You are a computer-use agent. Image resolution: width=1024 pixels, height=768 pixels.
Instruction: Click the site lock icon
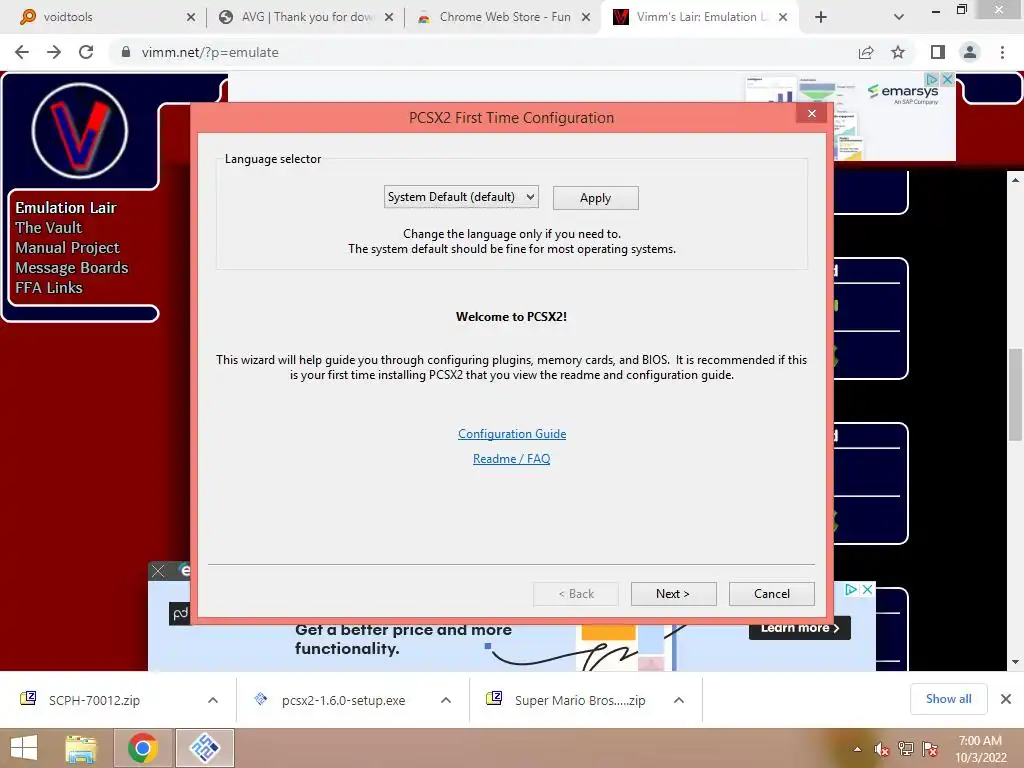[125, 52]
